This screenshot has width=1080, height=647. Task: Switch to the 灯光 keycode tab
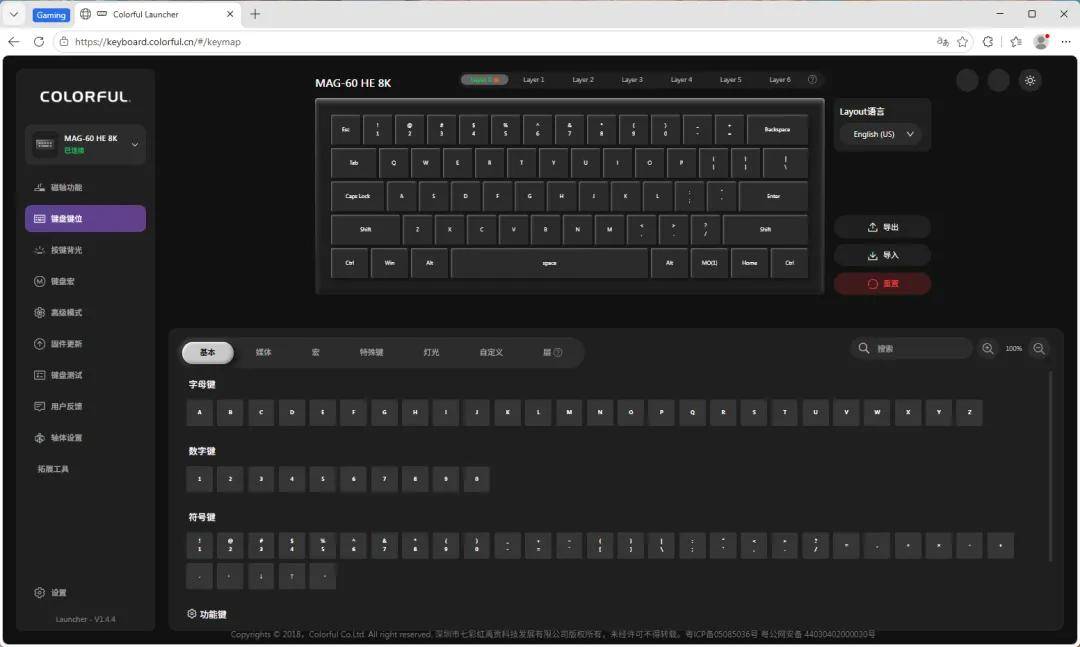431,352
